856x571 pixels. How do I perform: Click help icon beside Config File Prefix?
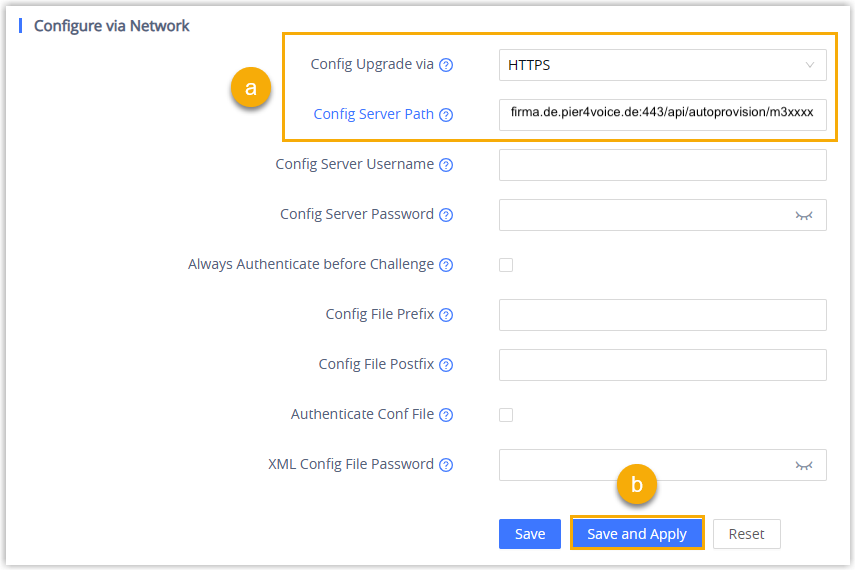coord(446,315)
